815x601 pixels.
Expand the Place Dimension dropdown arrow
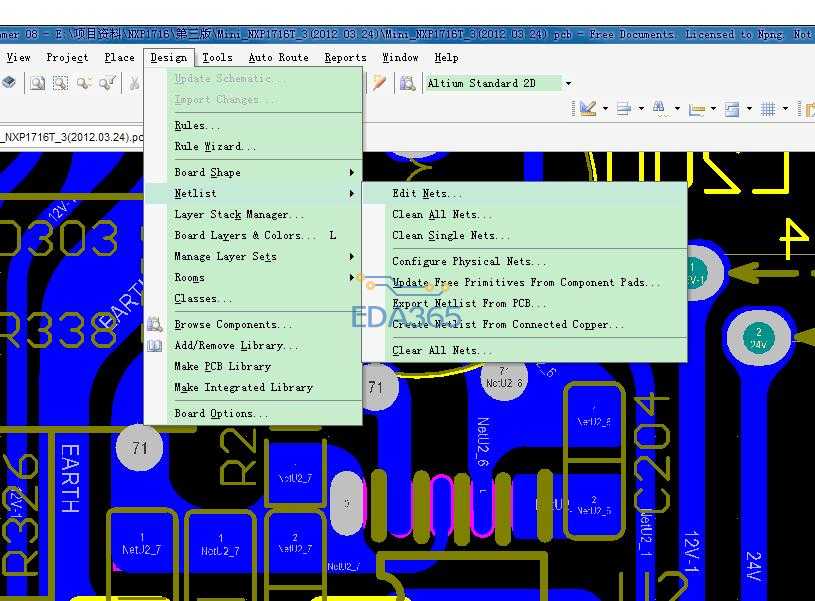[x=713, y=109]
